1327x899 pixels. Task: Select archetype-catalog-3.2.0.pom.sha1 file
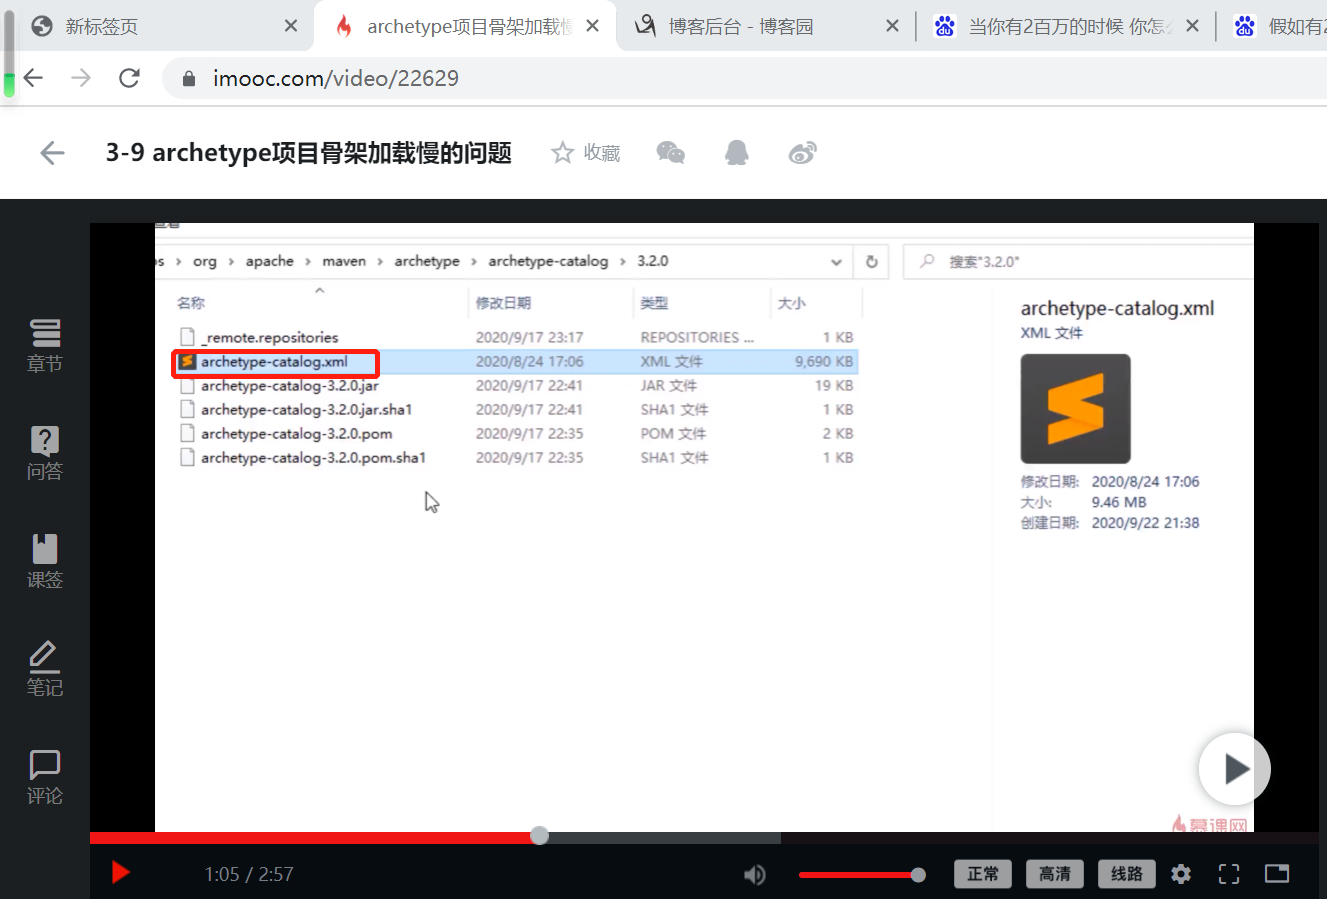[313, 457]
